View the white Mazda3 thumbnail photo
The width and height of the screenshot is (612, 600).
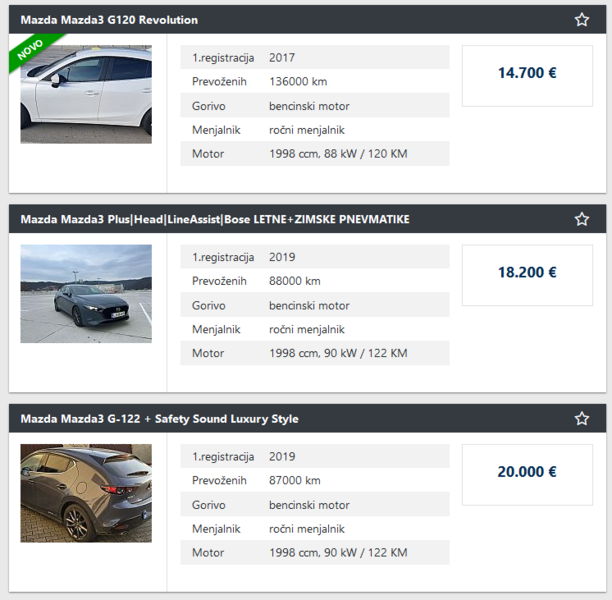click(86, 94)
